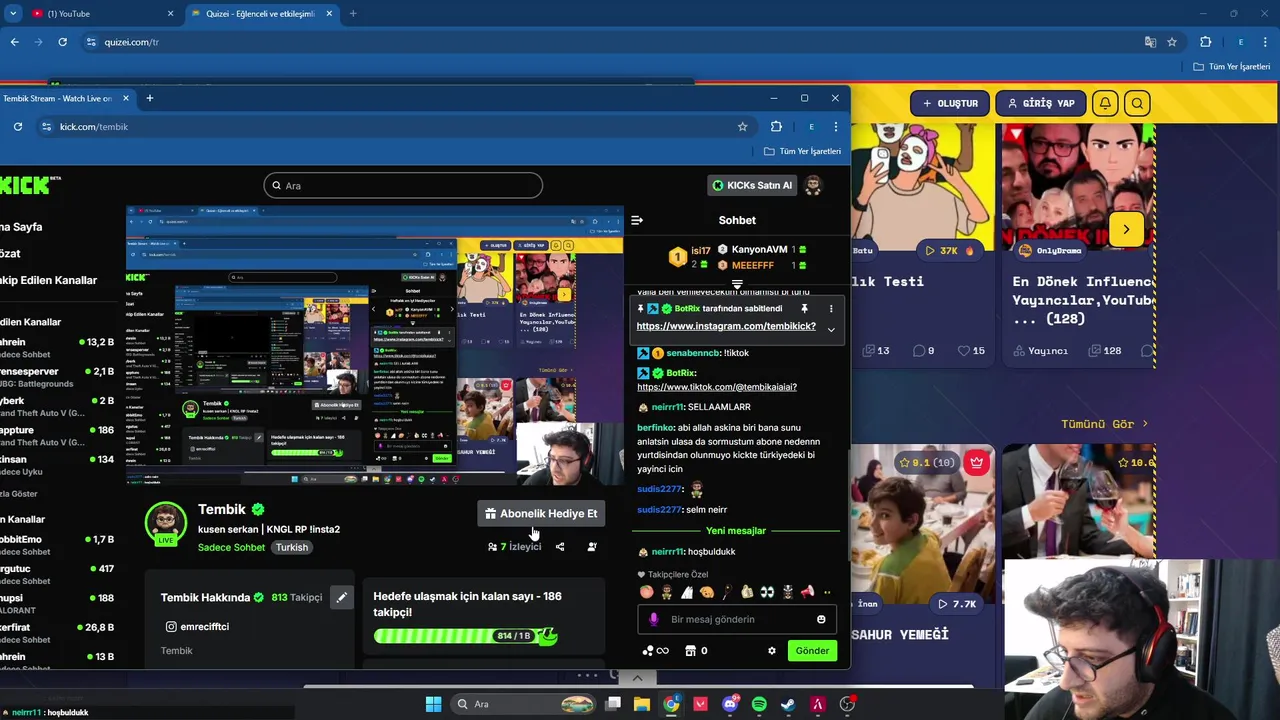The image size is (1280, 720).
Task: Close the YouTube tab
Action: coord(170,14)
